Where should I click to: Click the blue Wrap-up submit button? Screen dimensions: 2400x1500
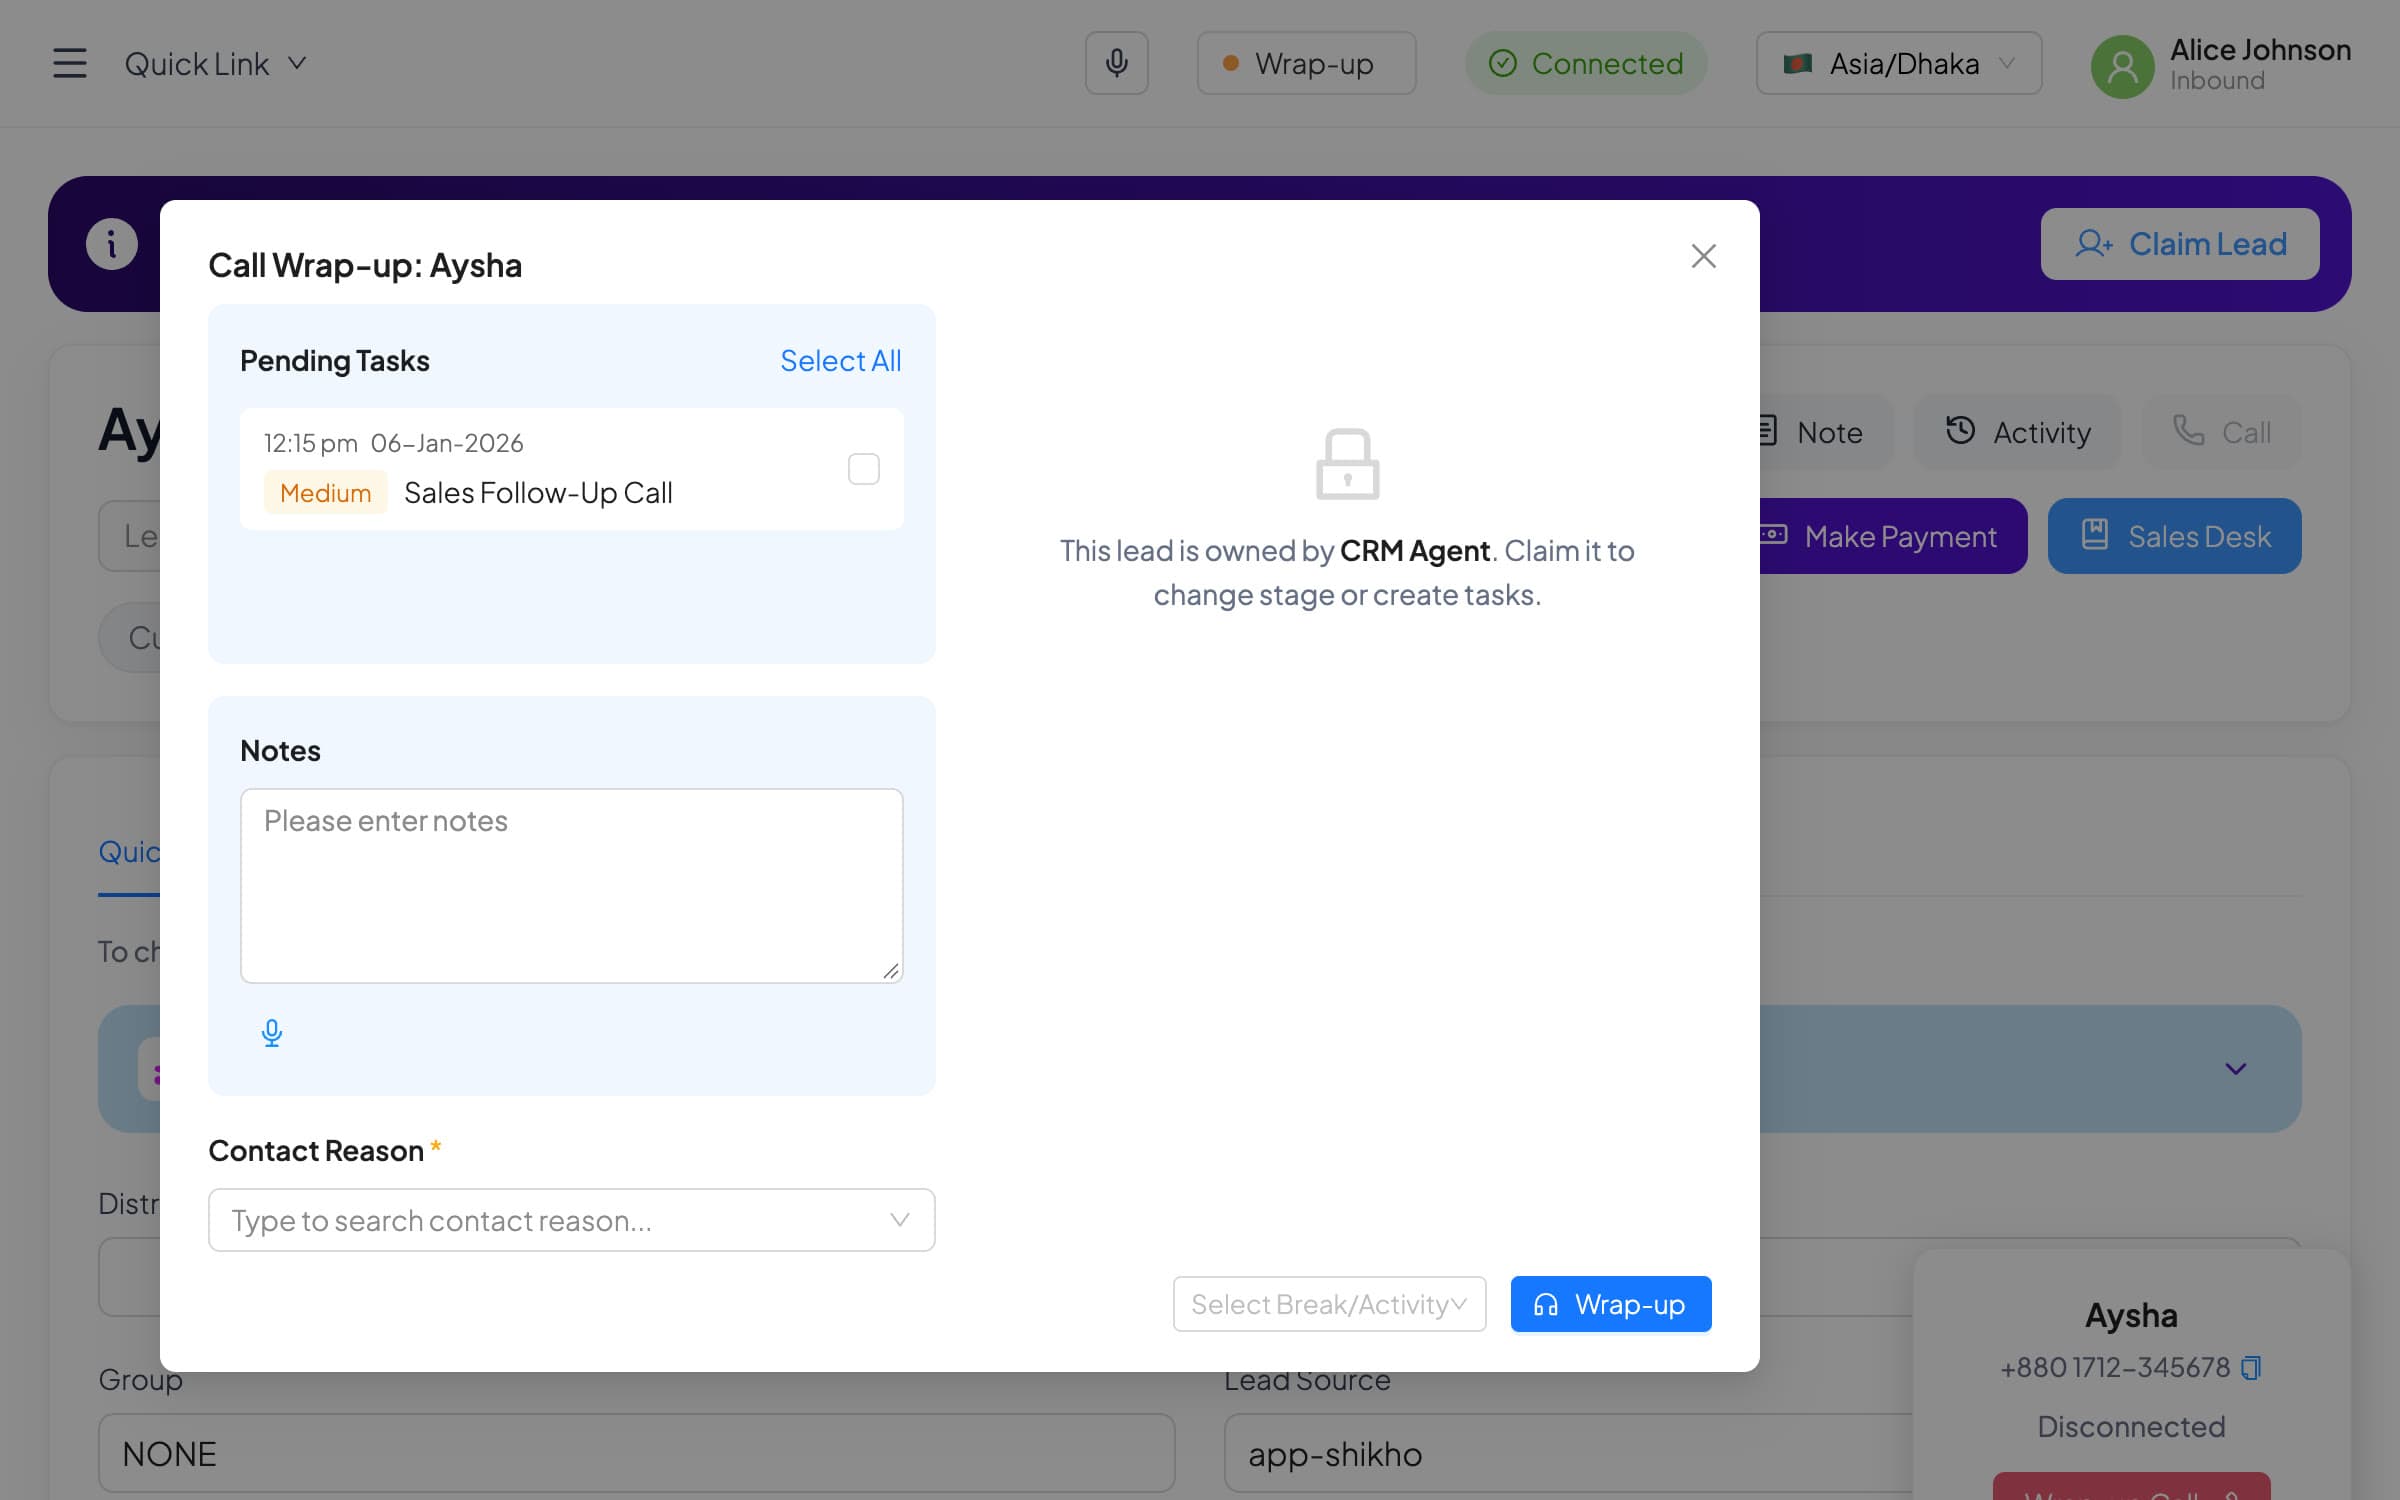1611,1304
